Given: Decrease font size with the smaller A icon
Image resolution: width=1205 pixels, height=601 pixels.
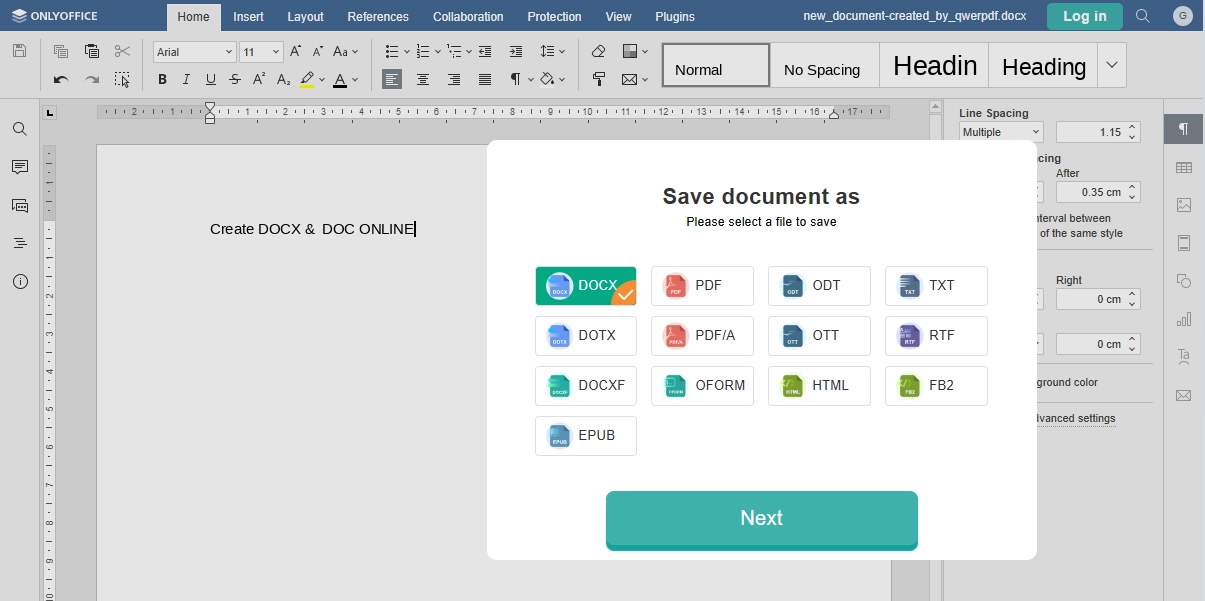Looking at the screenshot, I should click(318, 51).
